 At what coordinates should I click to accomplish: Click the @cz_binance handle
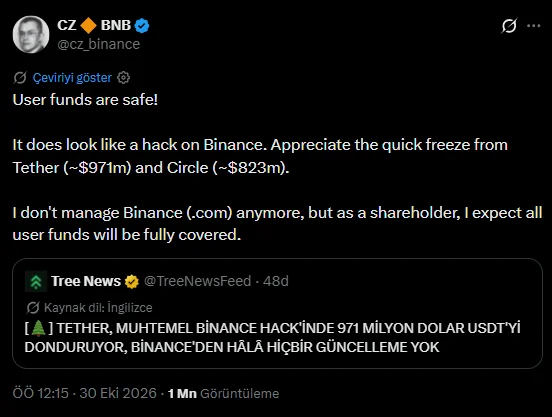99,44
